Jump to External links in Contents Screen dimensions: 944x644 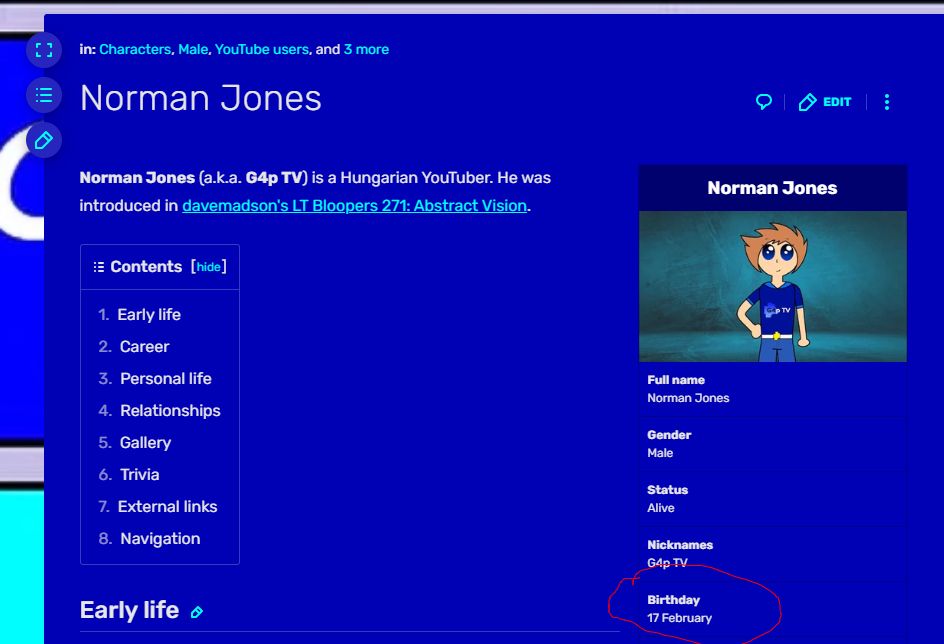pos(167,507)
